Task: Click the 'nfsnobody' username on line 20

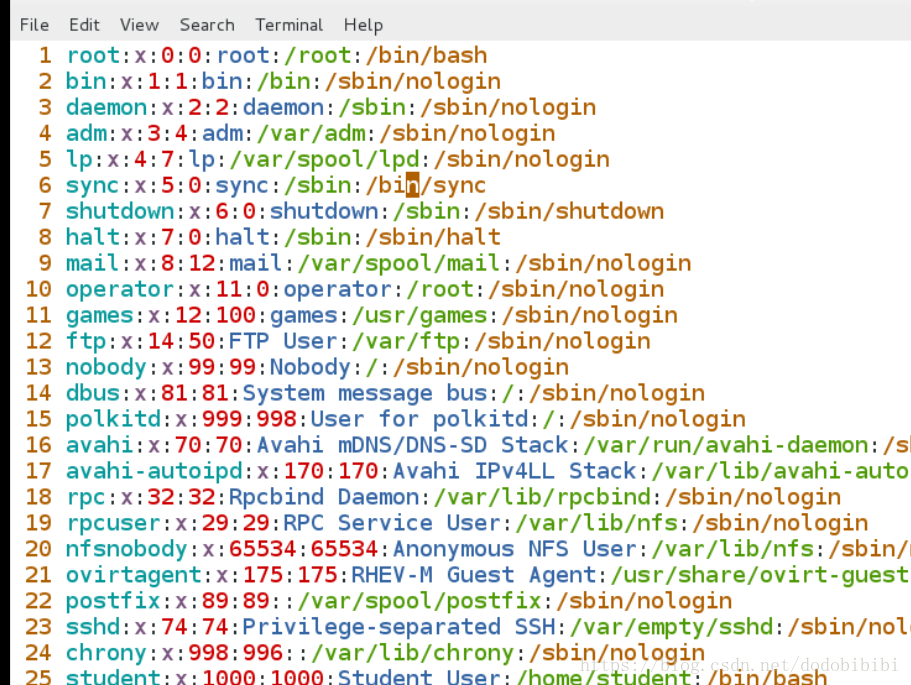Action: tap(127, 549)
